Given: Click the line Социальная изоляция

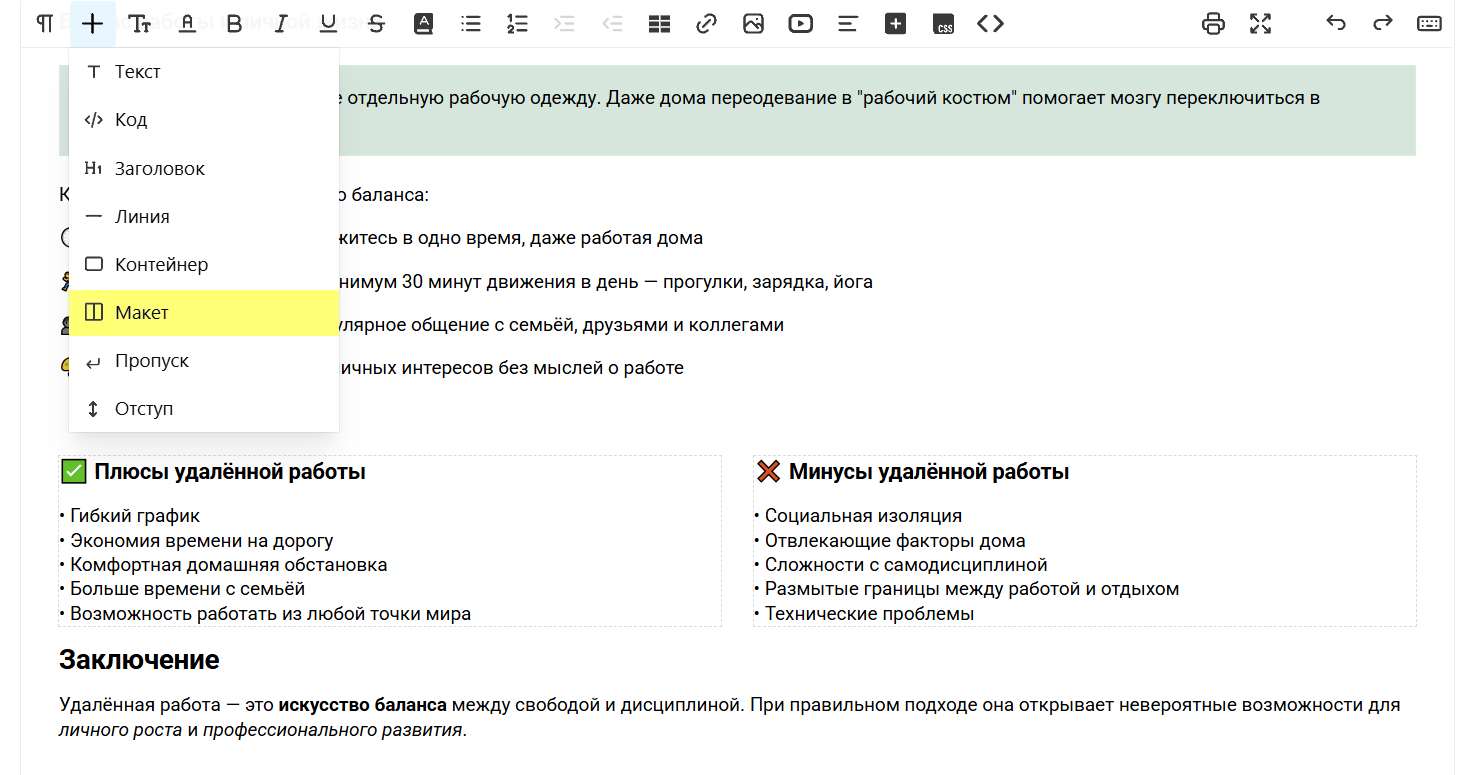Looking at the screenshot, I should pyautogui.click(x=858, y=516).
